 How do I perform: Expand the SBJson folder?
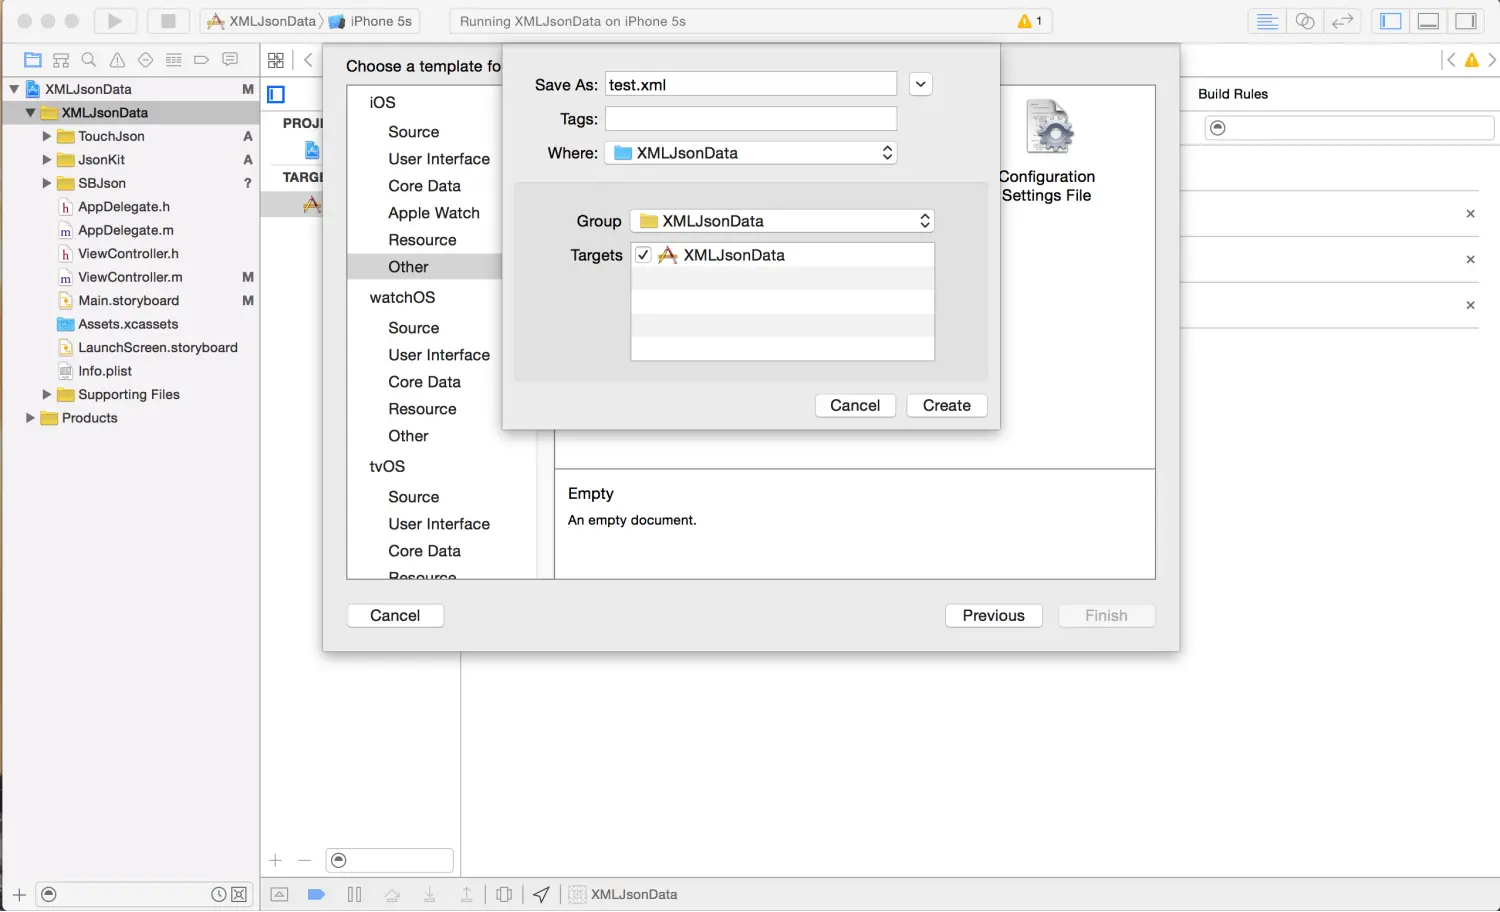click(x=46, y=183)
